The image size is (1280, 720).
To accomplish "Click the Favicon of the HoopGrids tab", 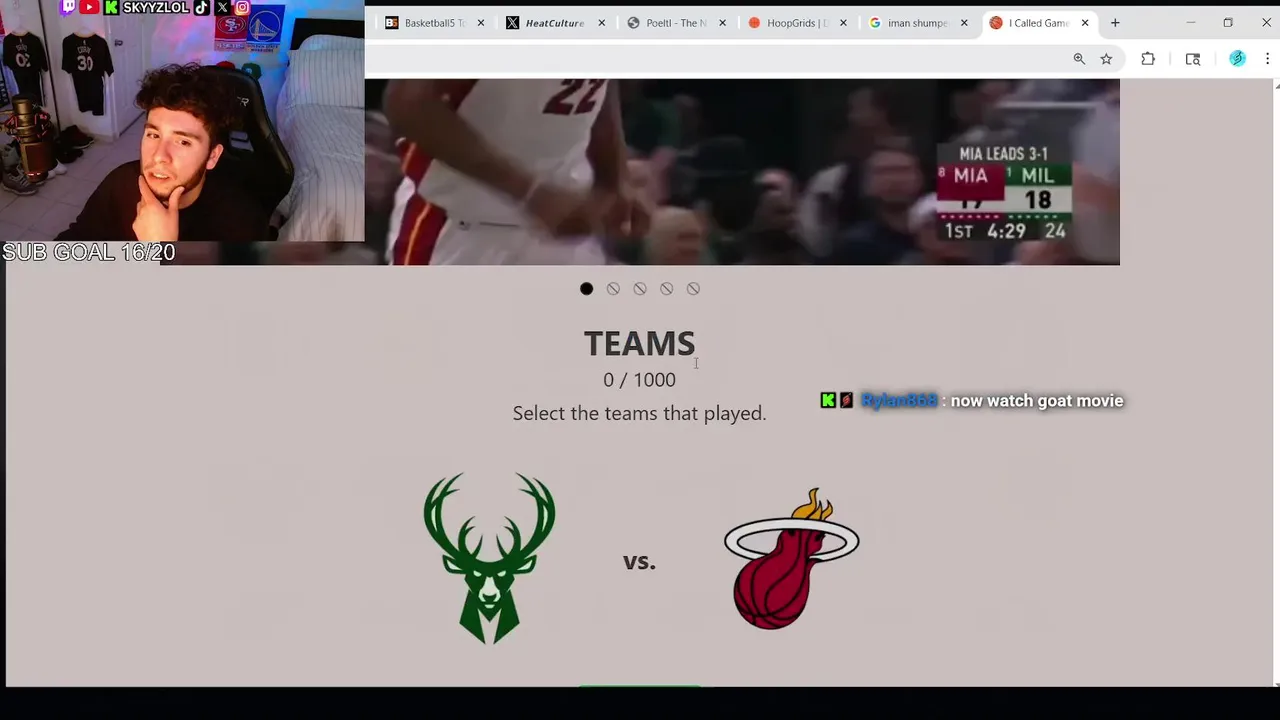I will (x=754, y=23).
